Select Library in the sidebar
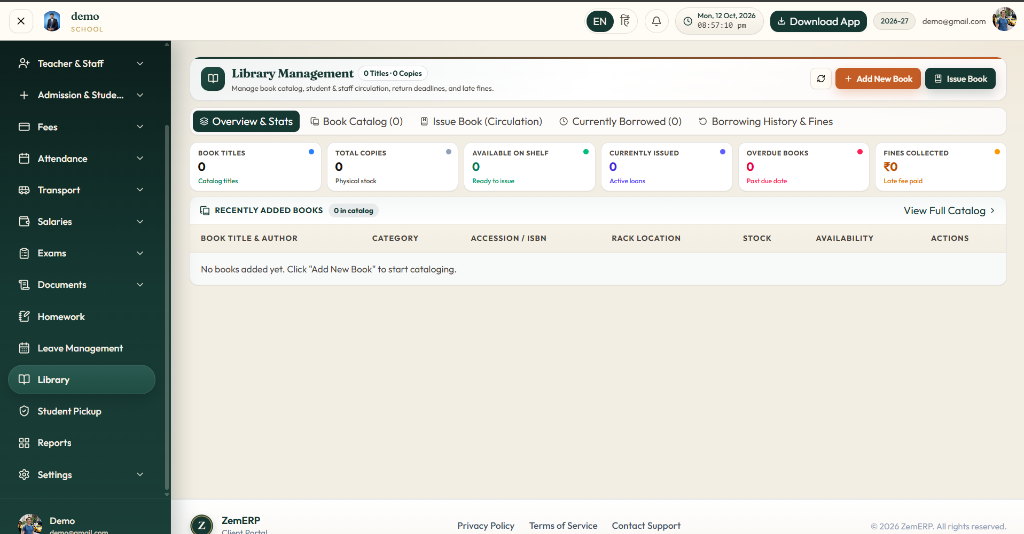The height and width of the screenshot is (534, 1024). [82, 379]
